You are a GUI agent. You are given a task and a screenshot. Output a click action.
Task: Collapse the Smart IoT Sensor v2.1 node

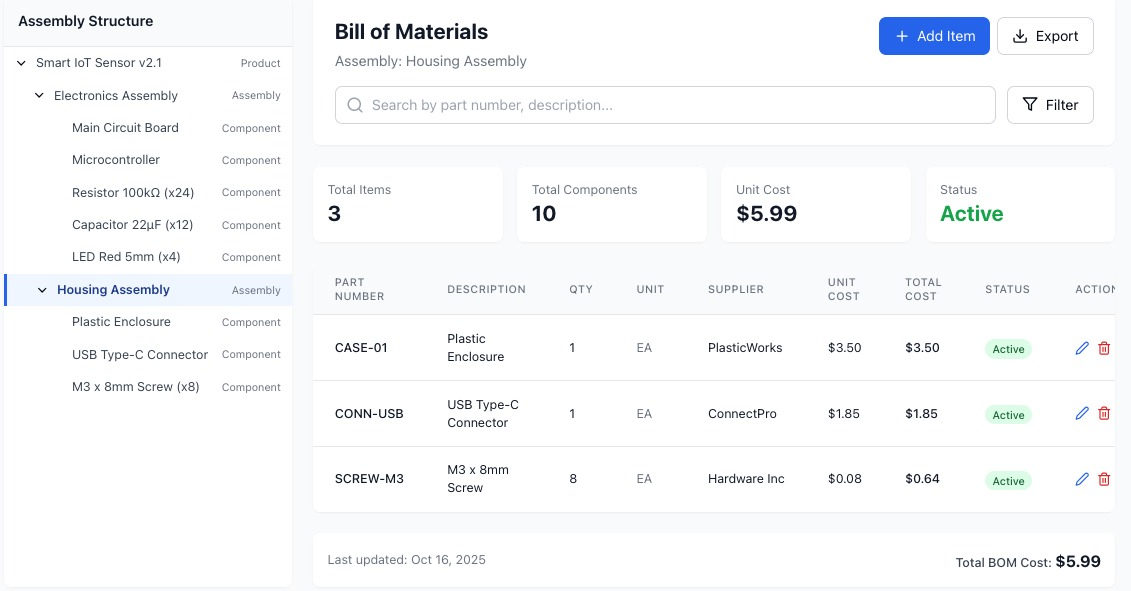(x=22, y=63)
